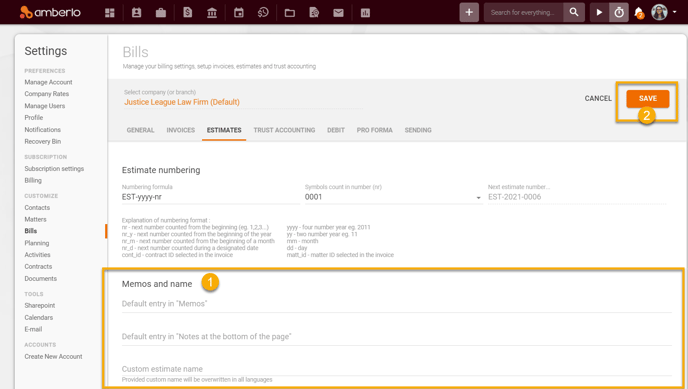Open the trust accounting bank icon
The width and height of the screenshot is (688, 389).
click(x=212, y=13)
